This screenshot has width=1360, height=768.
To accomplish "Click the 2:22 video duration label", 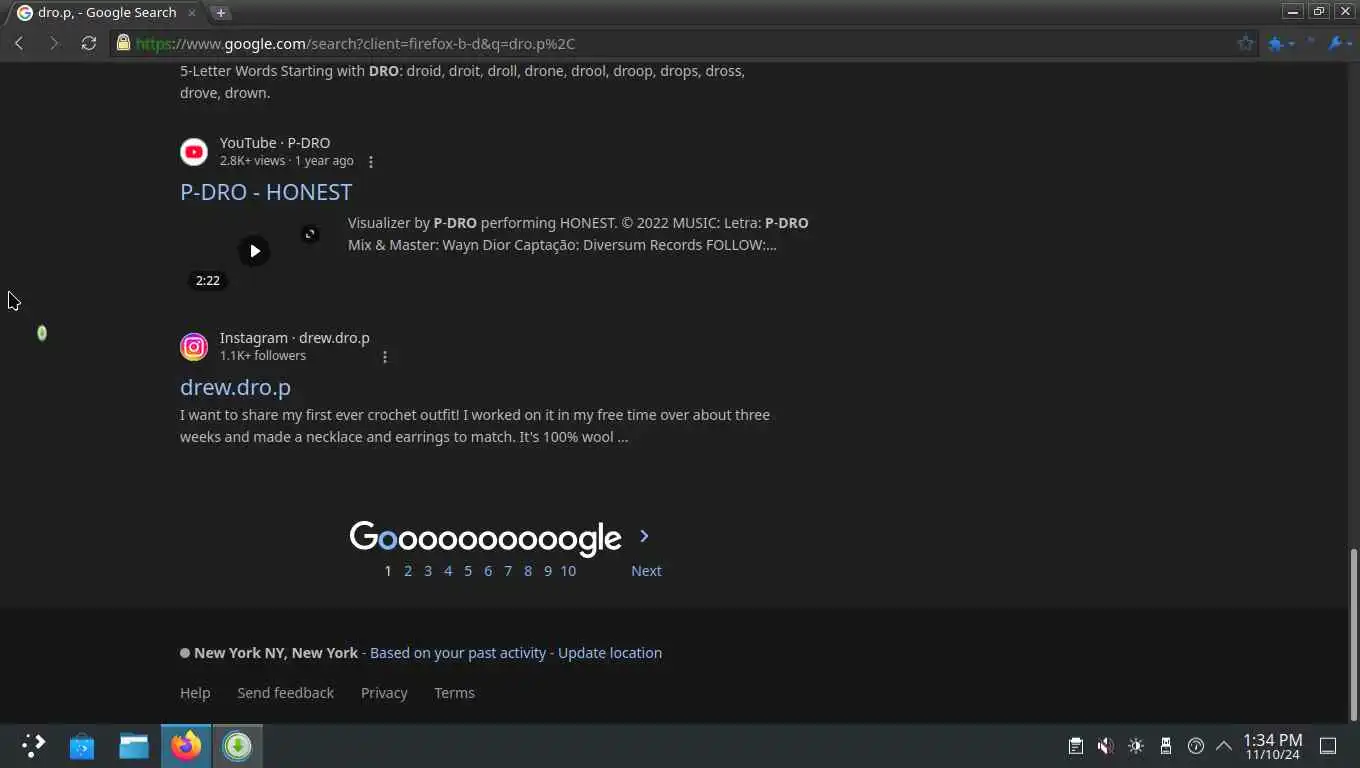I will pos(208,281).
